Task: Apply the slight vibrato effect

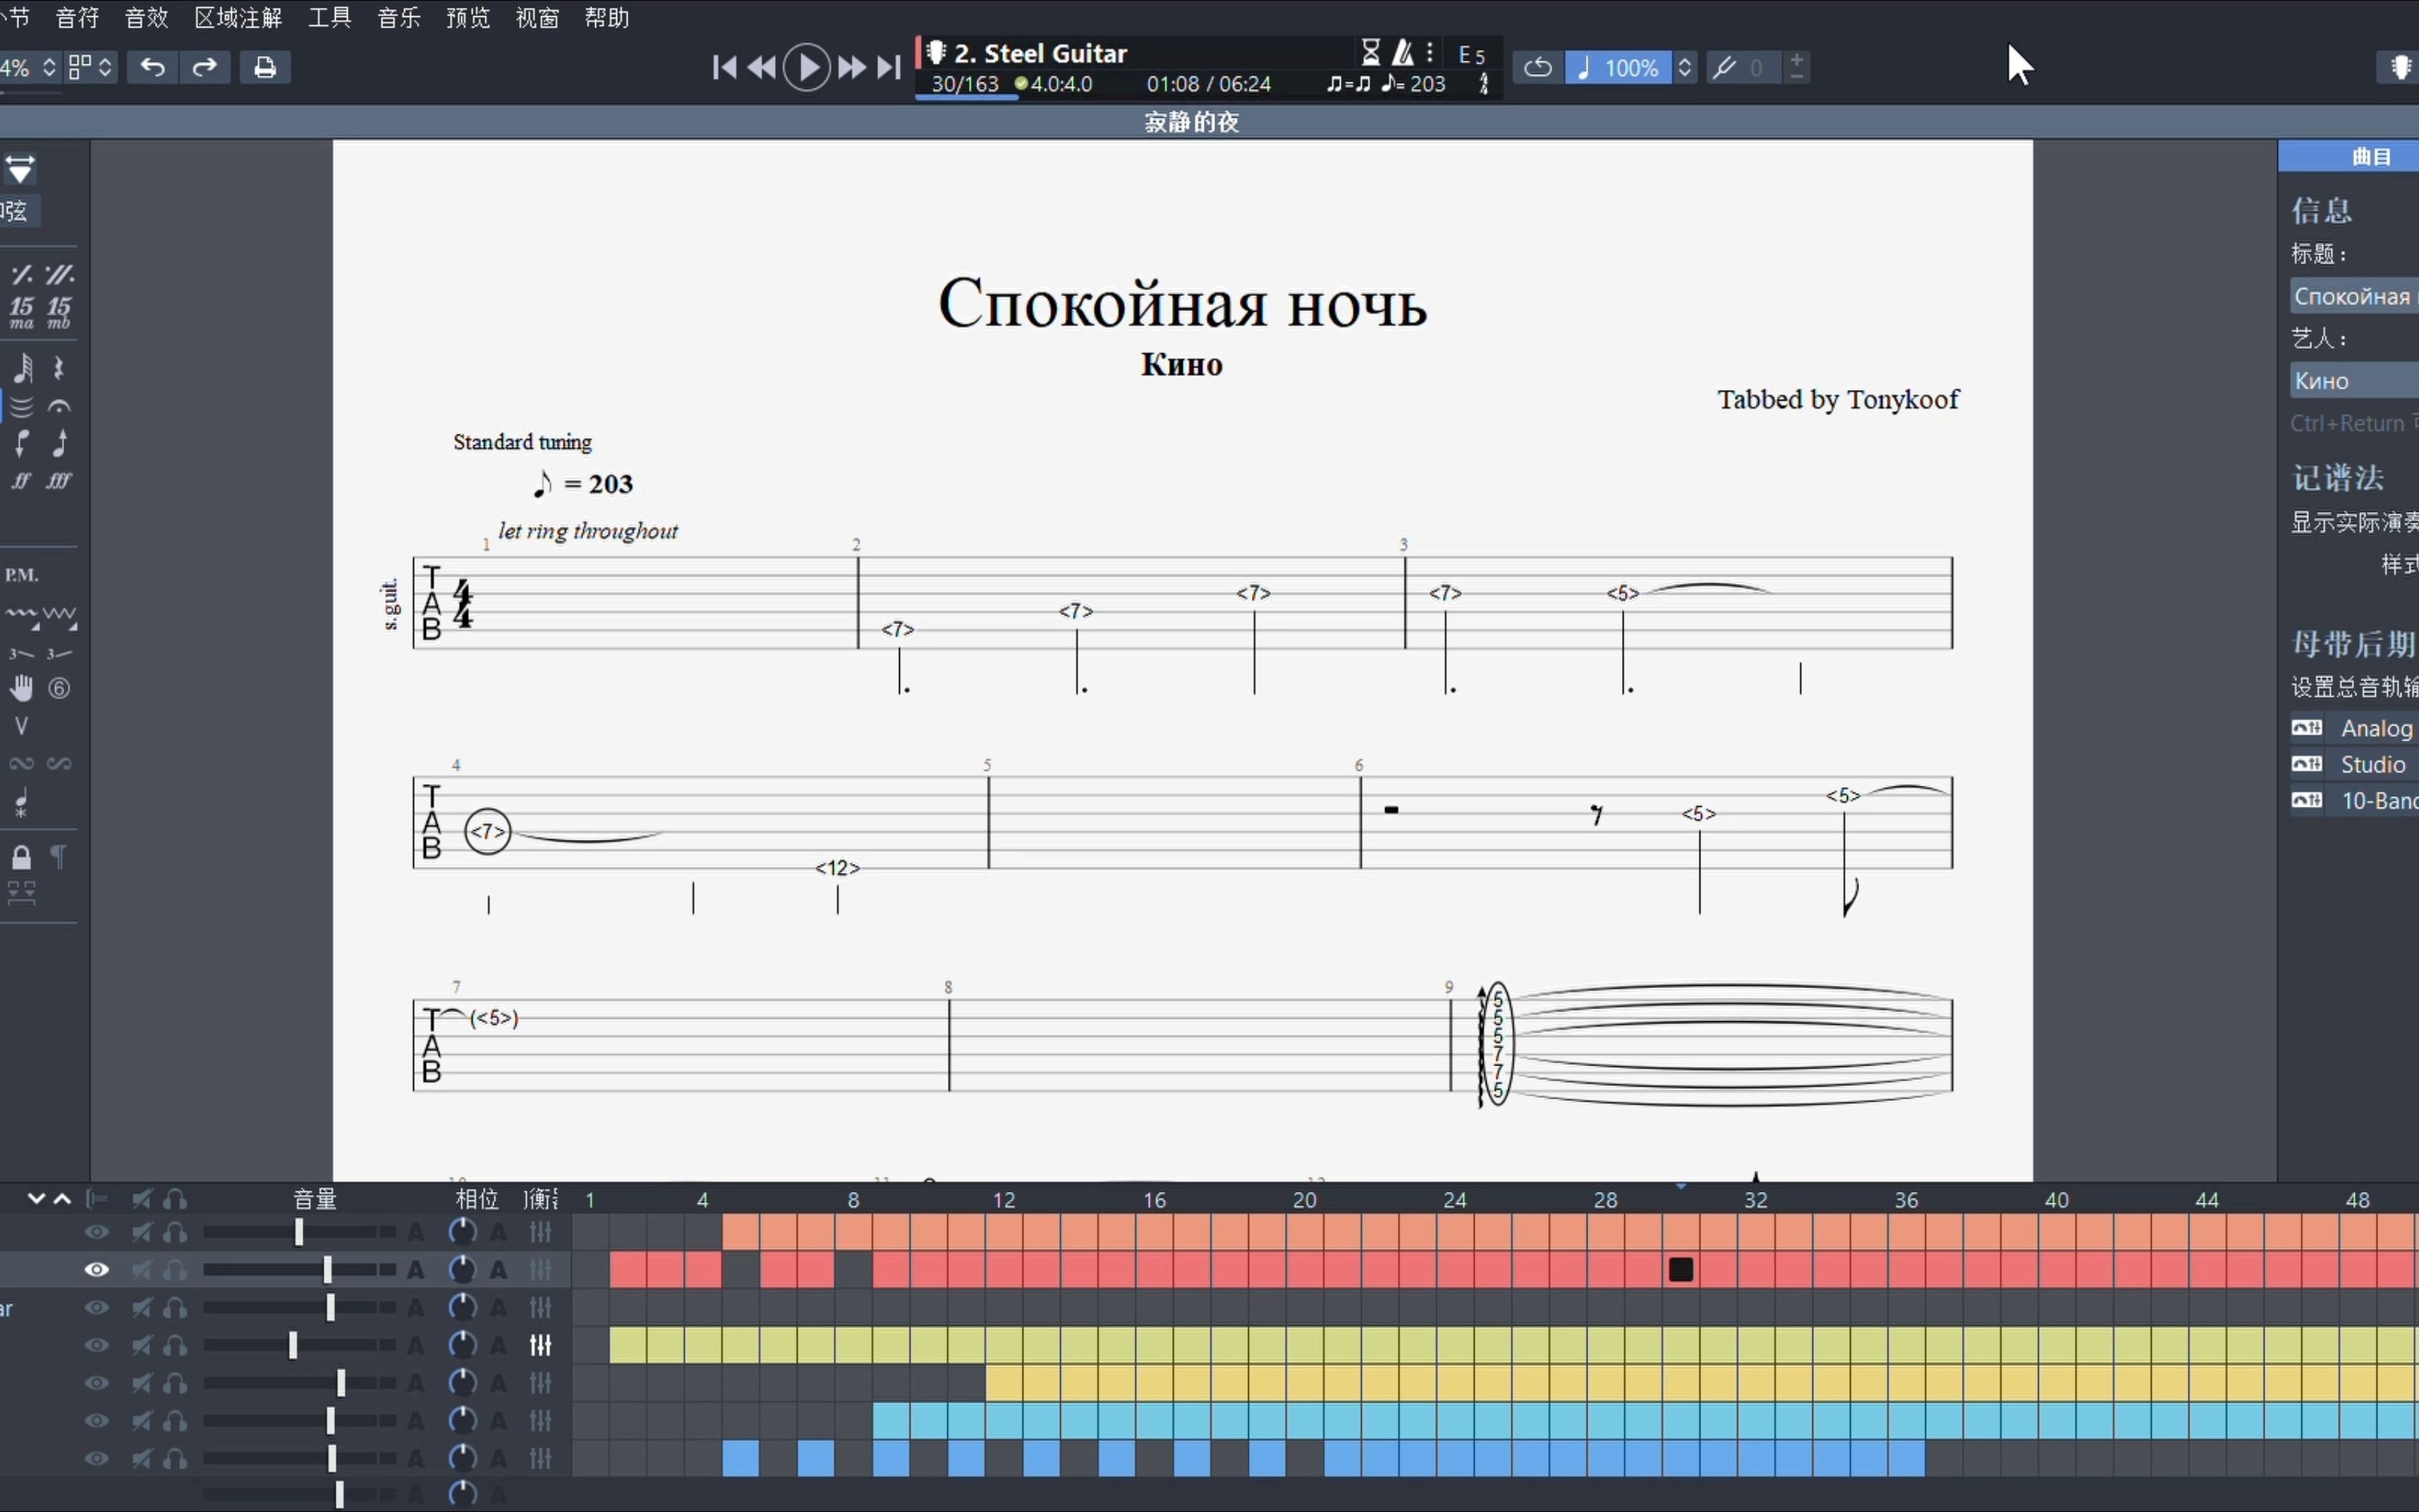Action: (x=22, y=616)
